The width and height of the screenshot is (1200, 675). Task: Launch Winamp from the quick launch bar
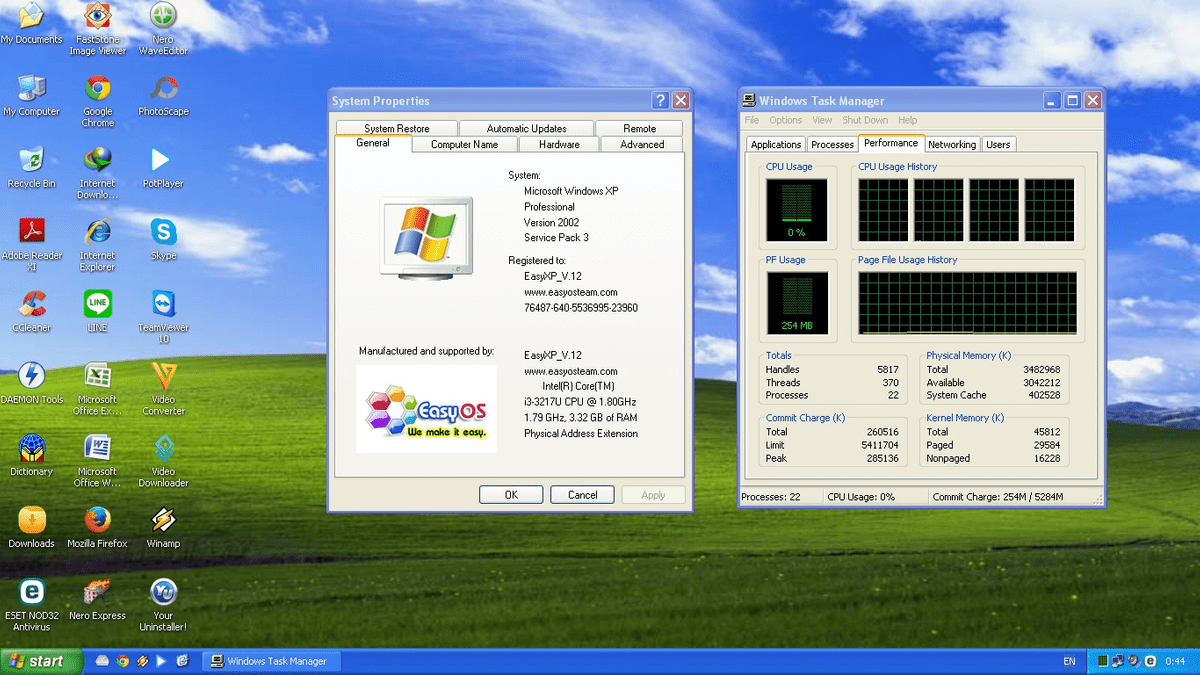point(142,661)
